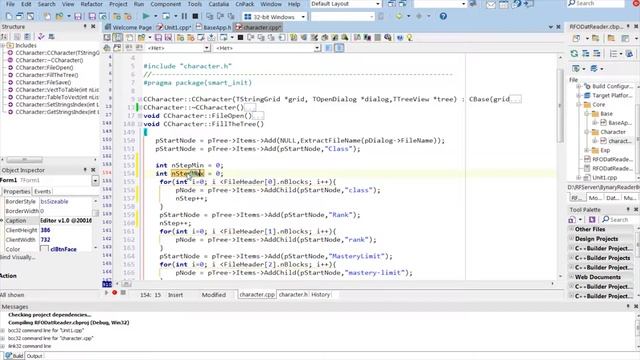
Task: Click the IDE search box at top right
Action: point(596,4)
